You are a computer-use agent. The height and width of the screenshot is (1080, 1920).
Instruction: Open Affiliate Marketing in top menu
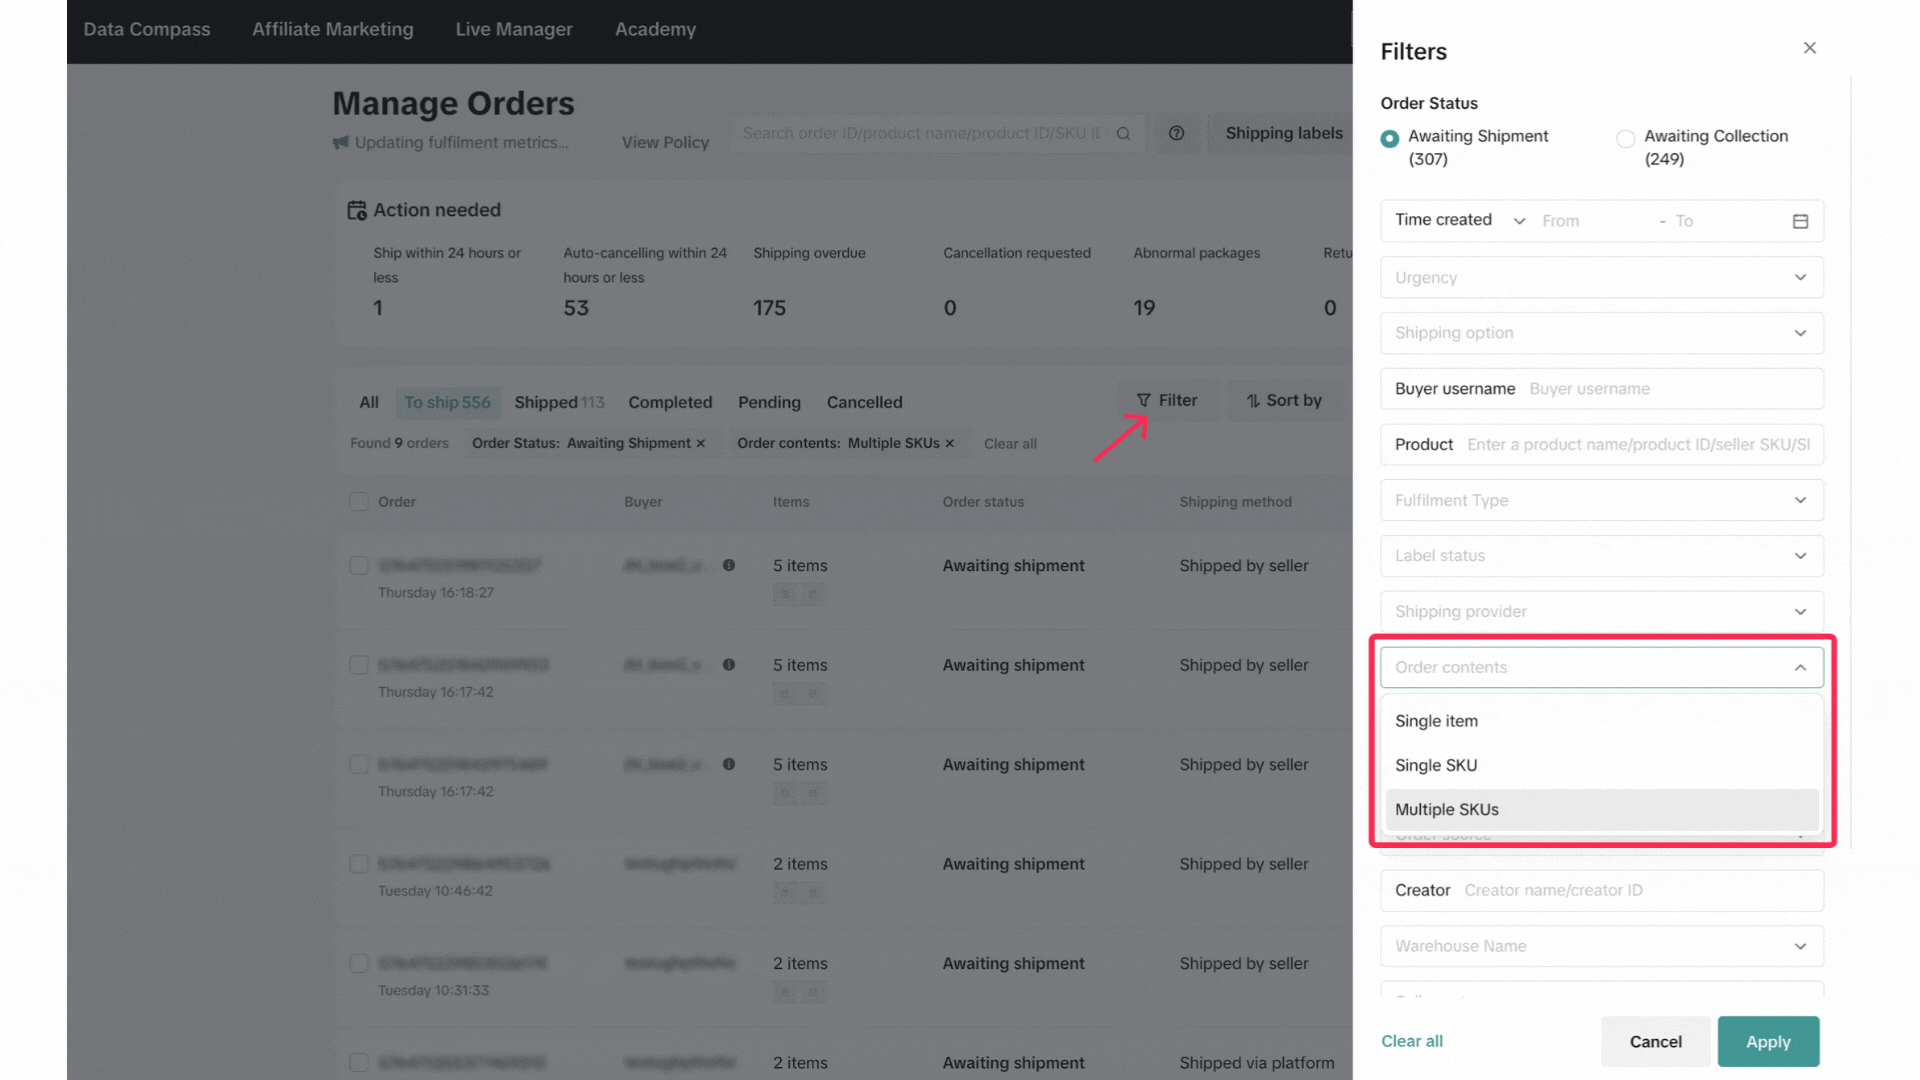[x=332, y=29]
